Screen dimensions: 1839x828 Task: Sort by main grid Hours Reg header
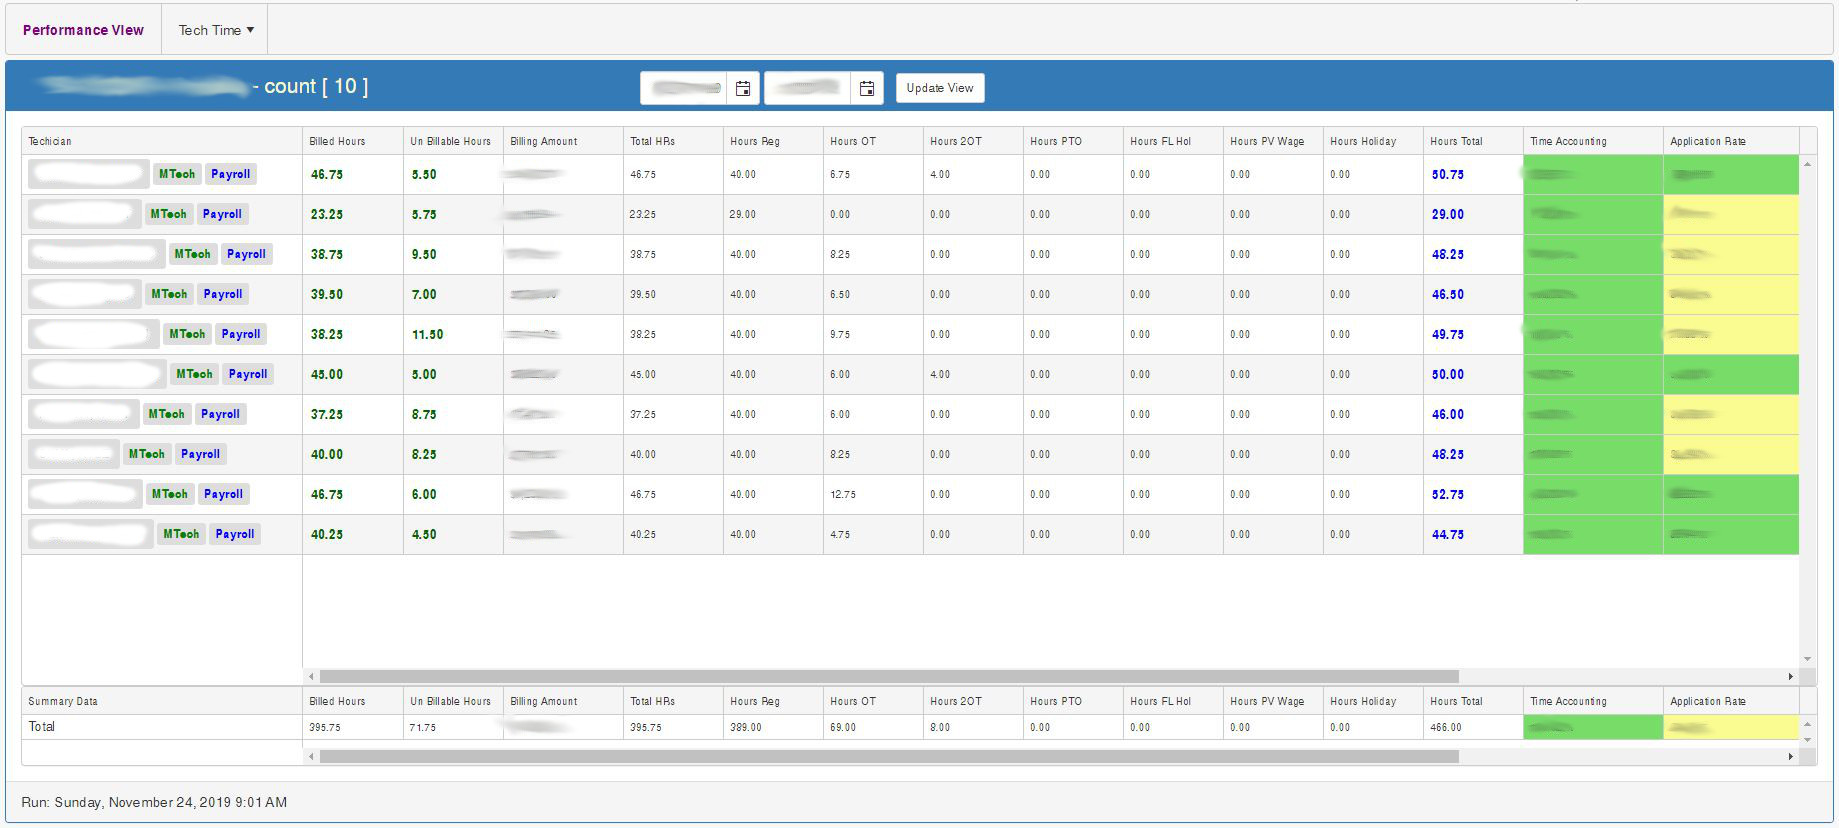point(773,141)
